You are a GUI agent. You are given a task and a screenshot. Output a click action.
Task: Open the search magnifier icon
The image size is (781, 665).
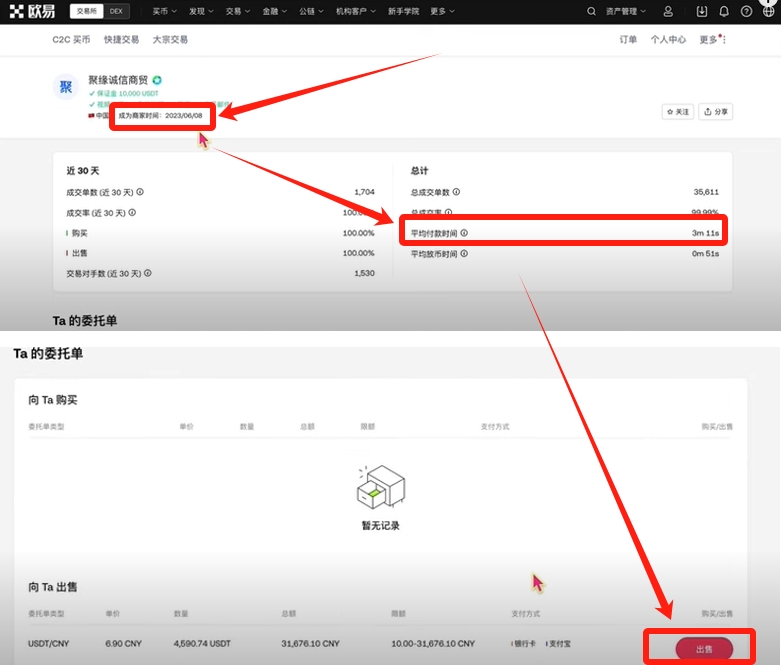591,11
